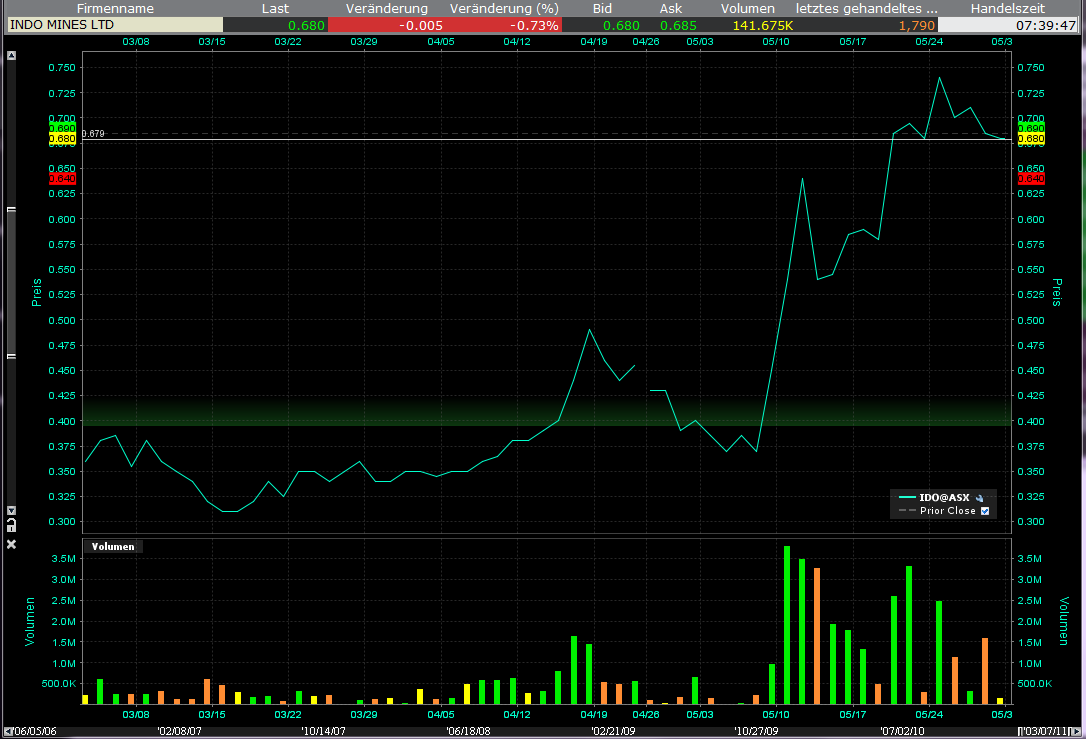
Task: Click the 0.679 prior close line label
Action: point(94,134)
